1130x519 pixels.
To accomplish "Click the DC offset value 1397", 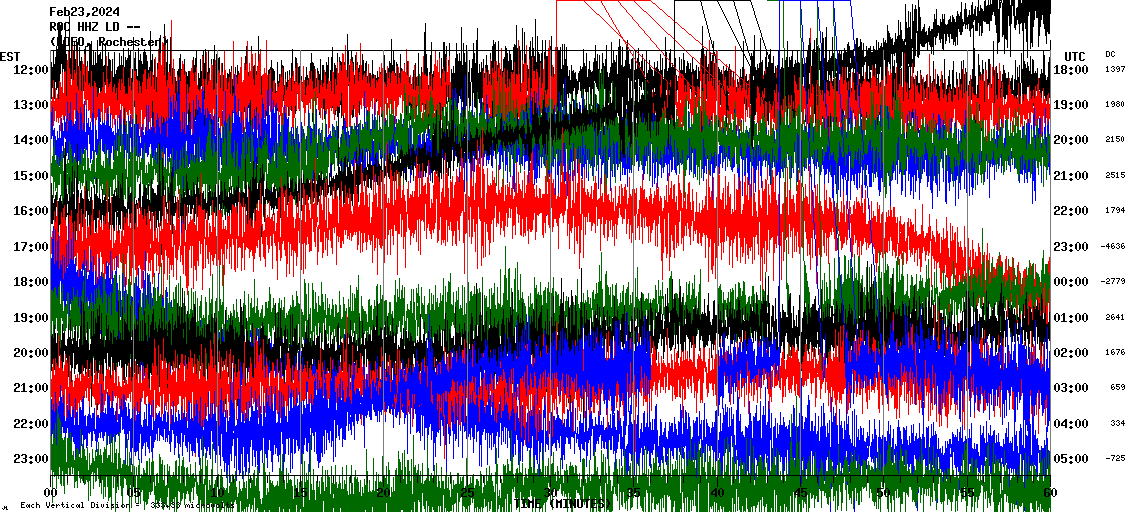I will [1115, 69].
